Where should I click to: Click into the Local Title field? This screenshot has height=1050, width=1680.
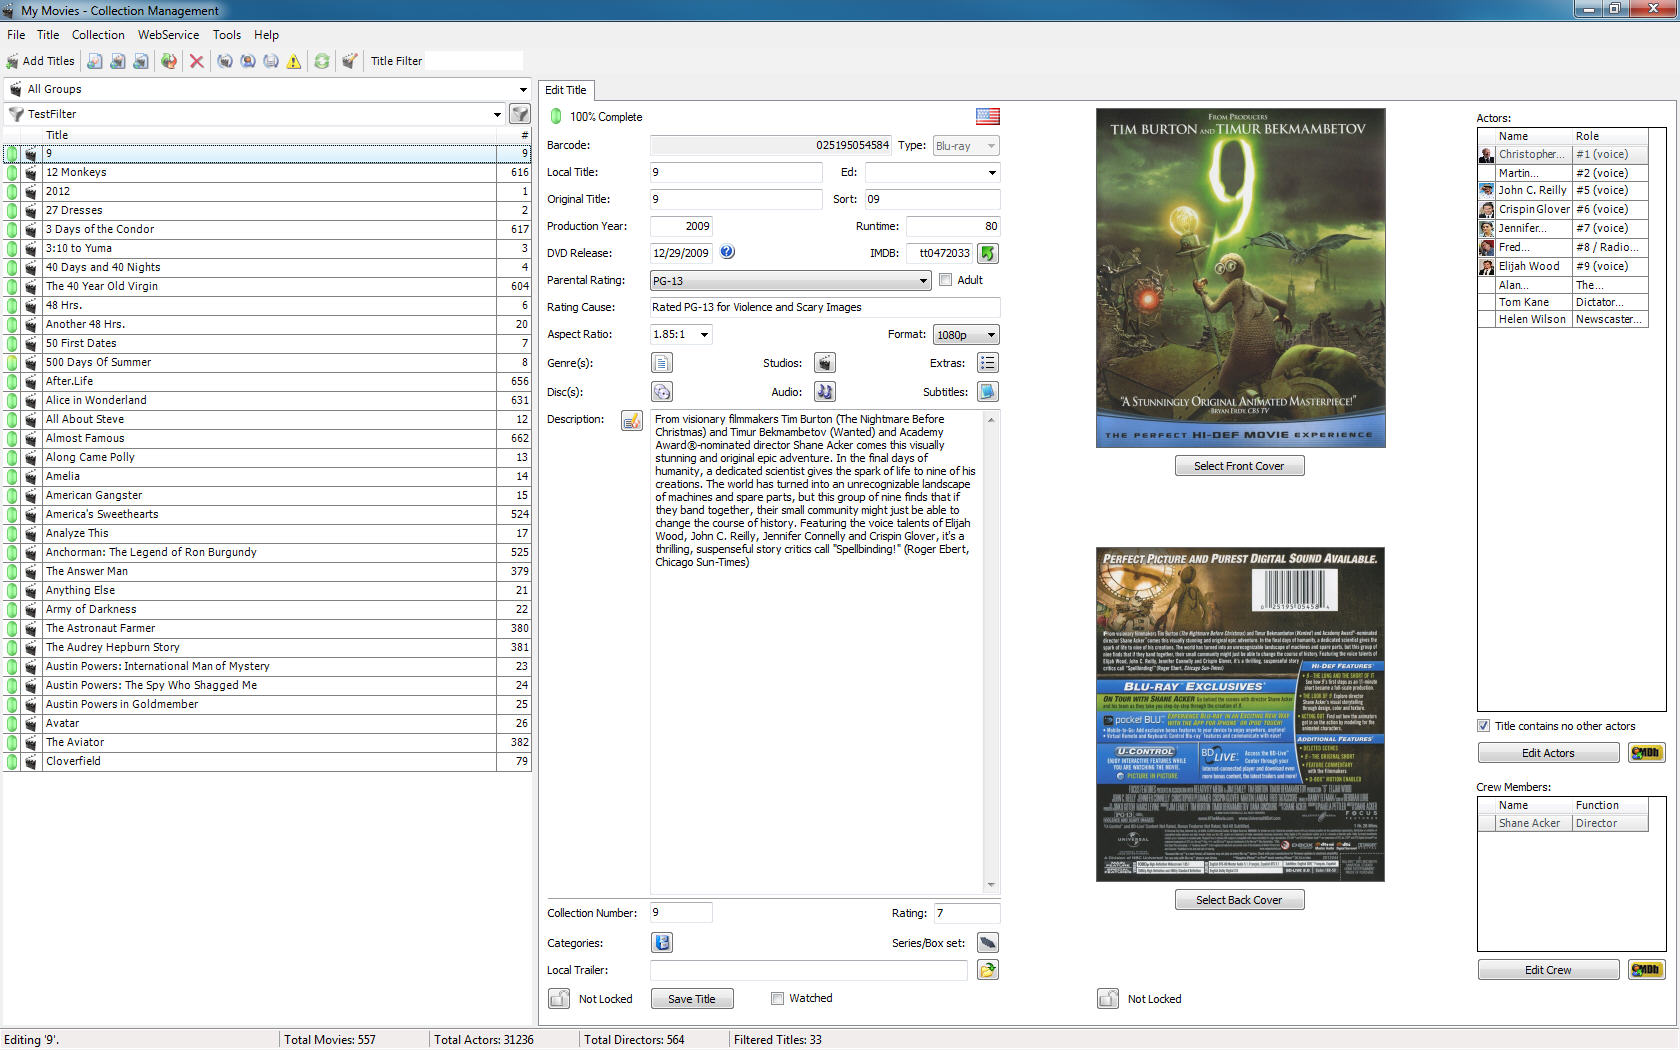point(736,172)
